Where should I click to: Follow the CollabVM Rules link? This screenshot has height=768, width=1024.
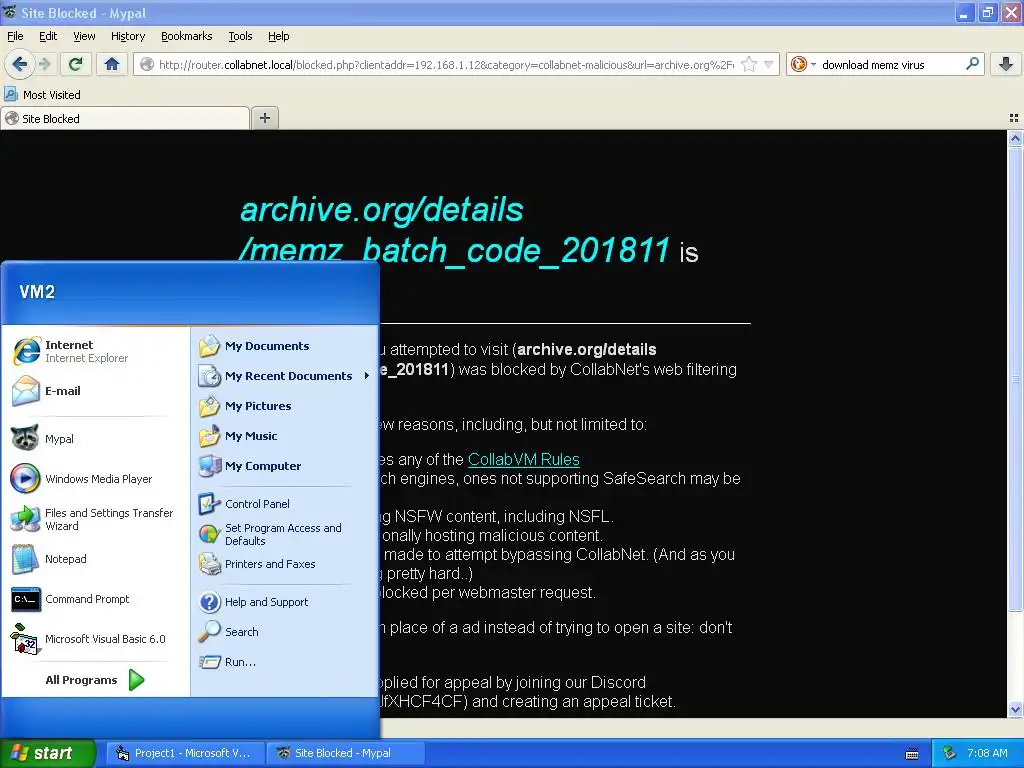pos(524,459)
